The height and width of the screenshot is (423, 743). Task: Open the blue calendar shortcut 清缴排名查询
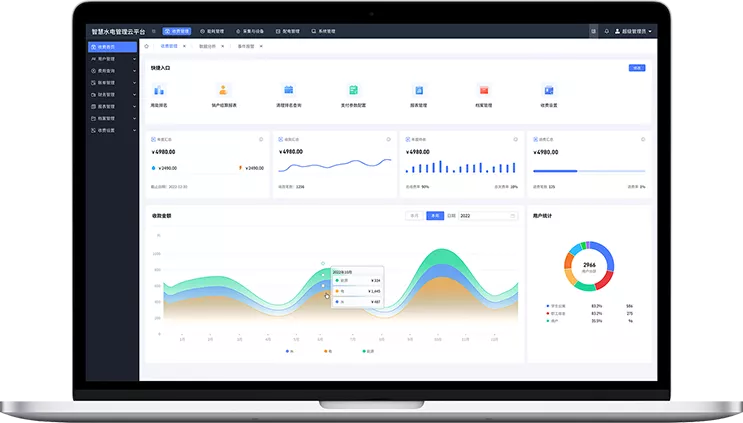pyautogui.click(x=289, y=90)
